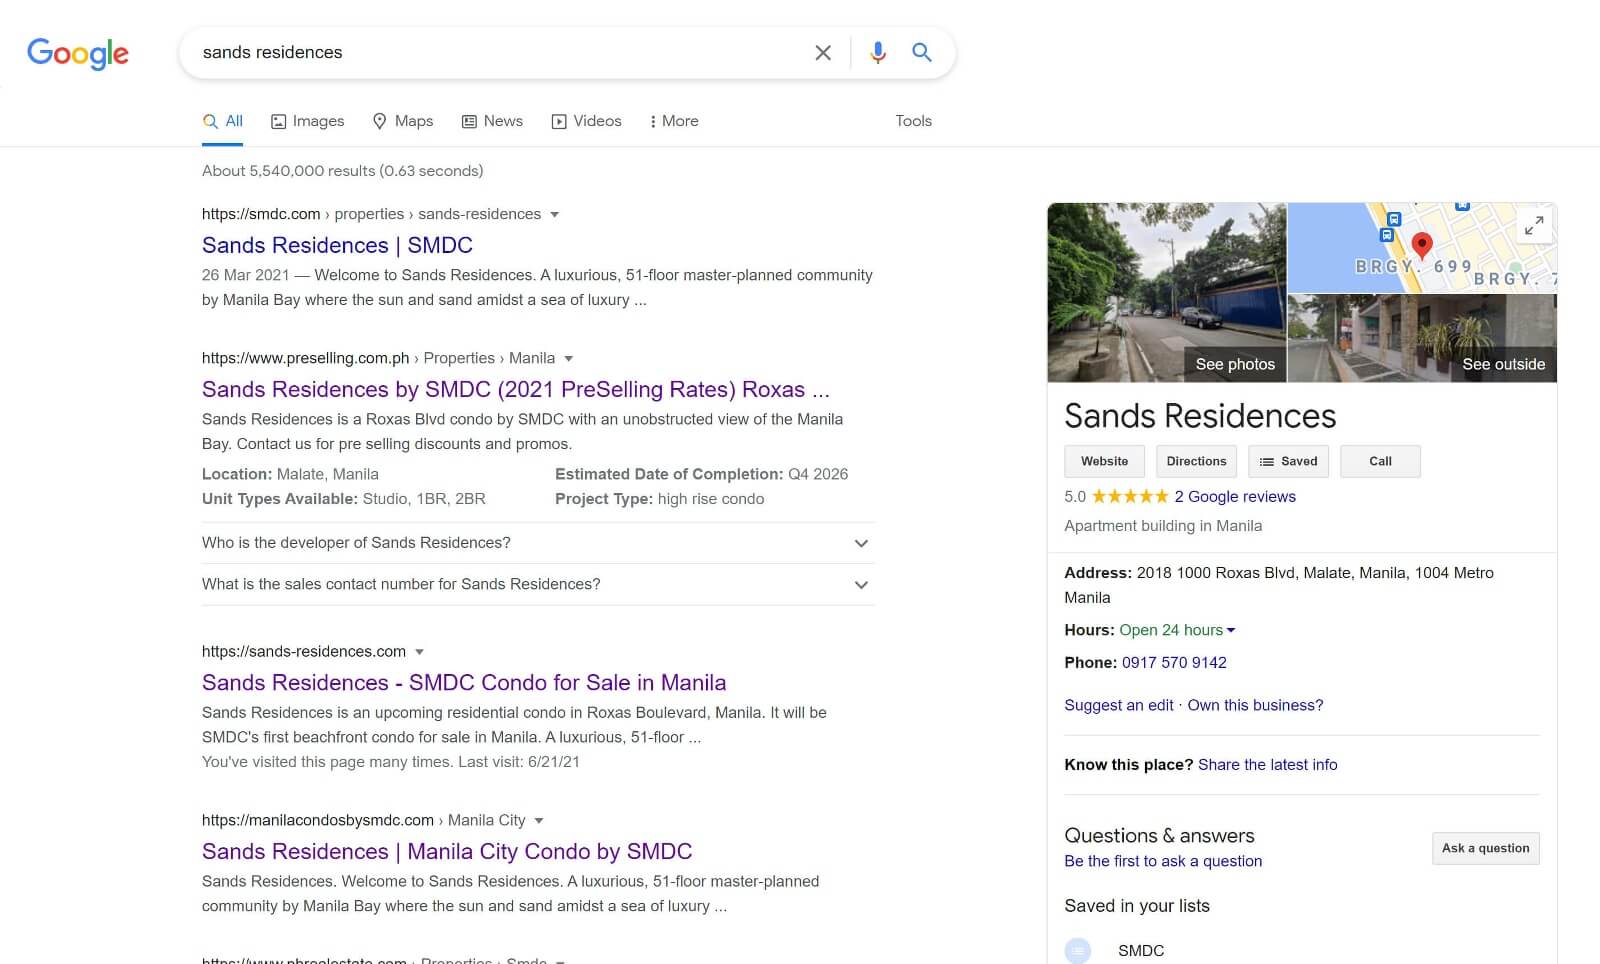Open the SMDC saved list entry
The image size is (1600, 964).
1141,951
